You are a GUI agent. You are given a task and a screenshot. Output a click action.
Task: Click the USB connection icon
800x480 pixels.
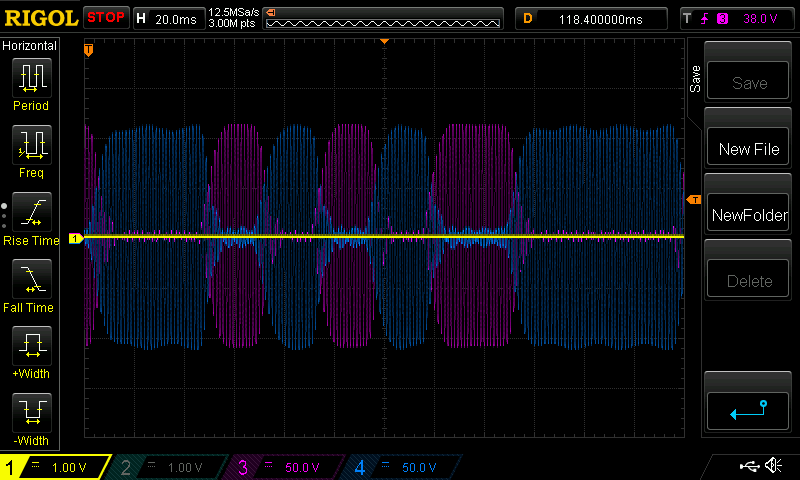click(749, 466)
